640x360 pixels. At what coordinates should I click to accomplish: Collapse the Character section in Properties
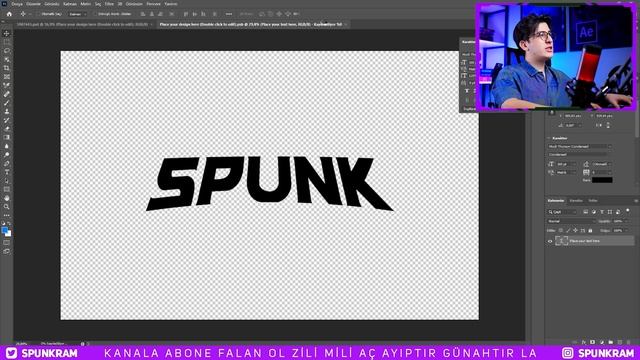(549, 138)
